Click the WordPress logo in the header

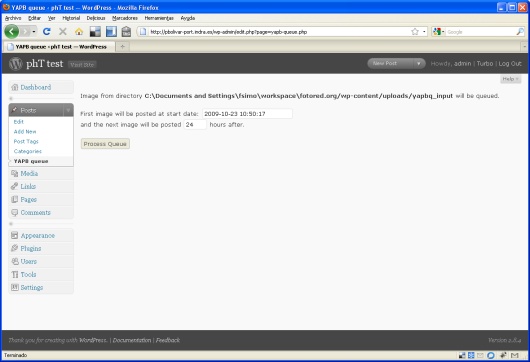point(16,64)
